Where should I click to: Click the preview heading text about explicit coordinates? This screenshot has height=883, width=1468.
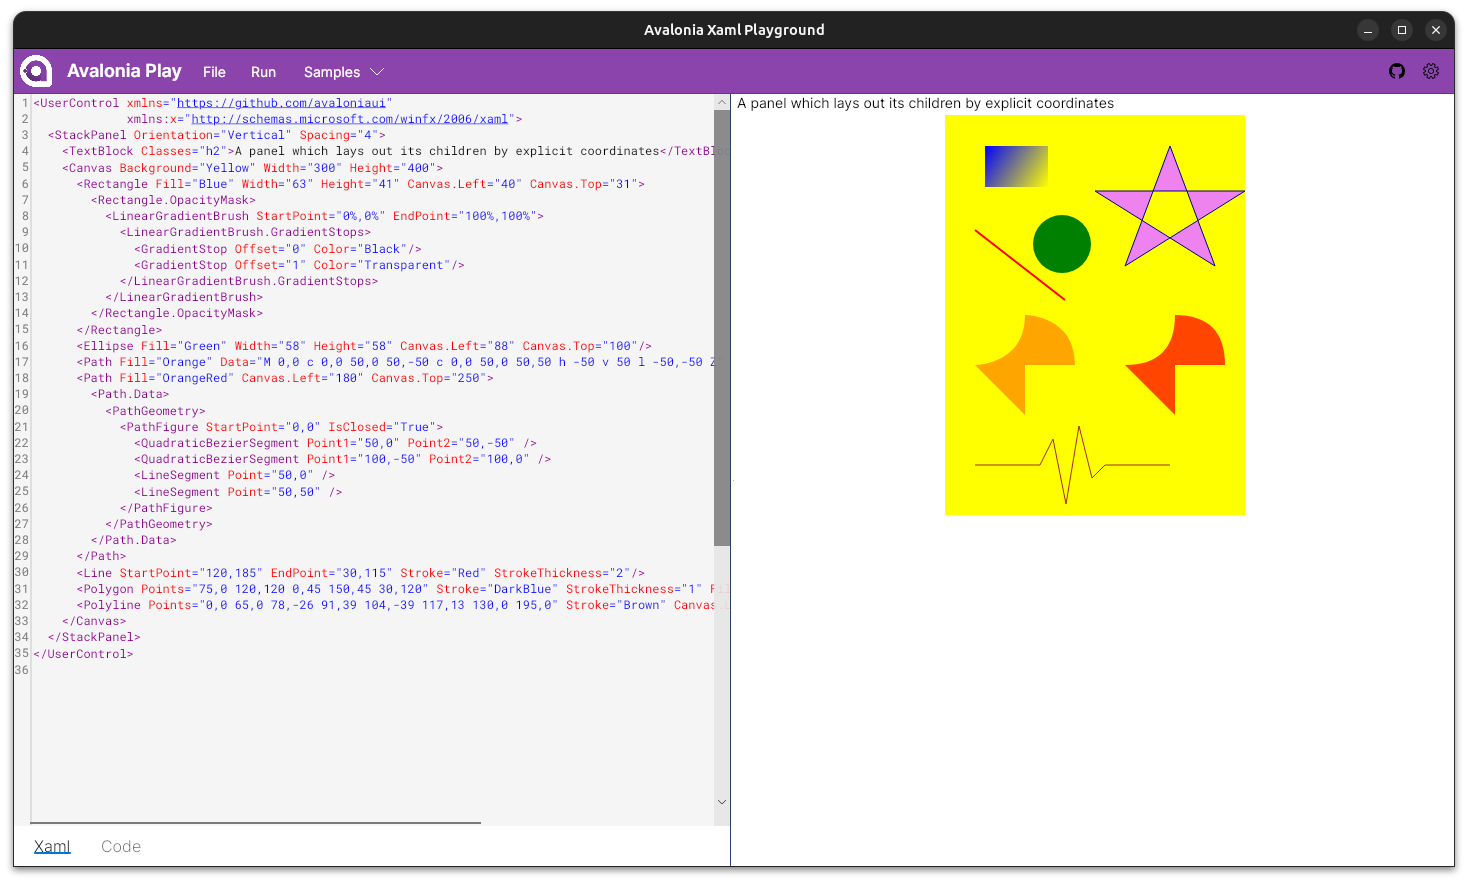[x=925, y=103]
